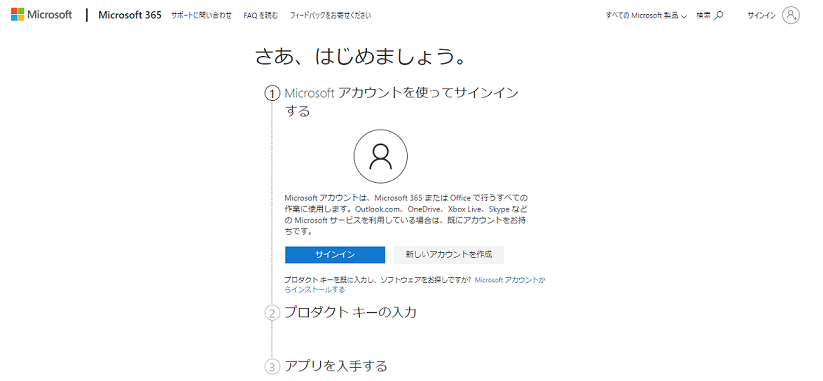Expand プロダクト キーの入力 step heading
This screenshot has height=381, width=823.
coord(350,313)
